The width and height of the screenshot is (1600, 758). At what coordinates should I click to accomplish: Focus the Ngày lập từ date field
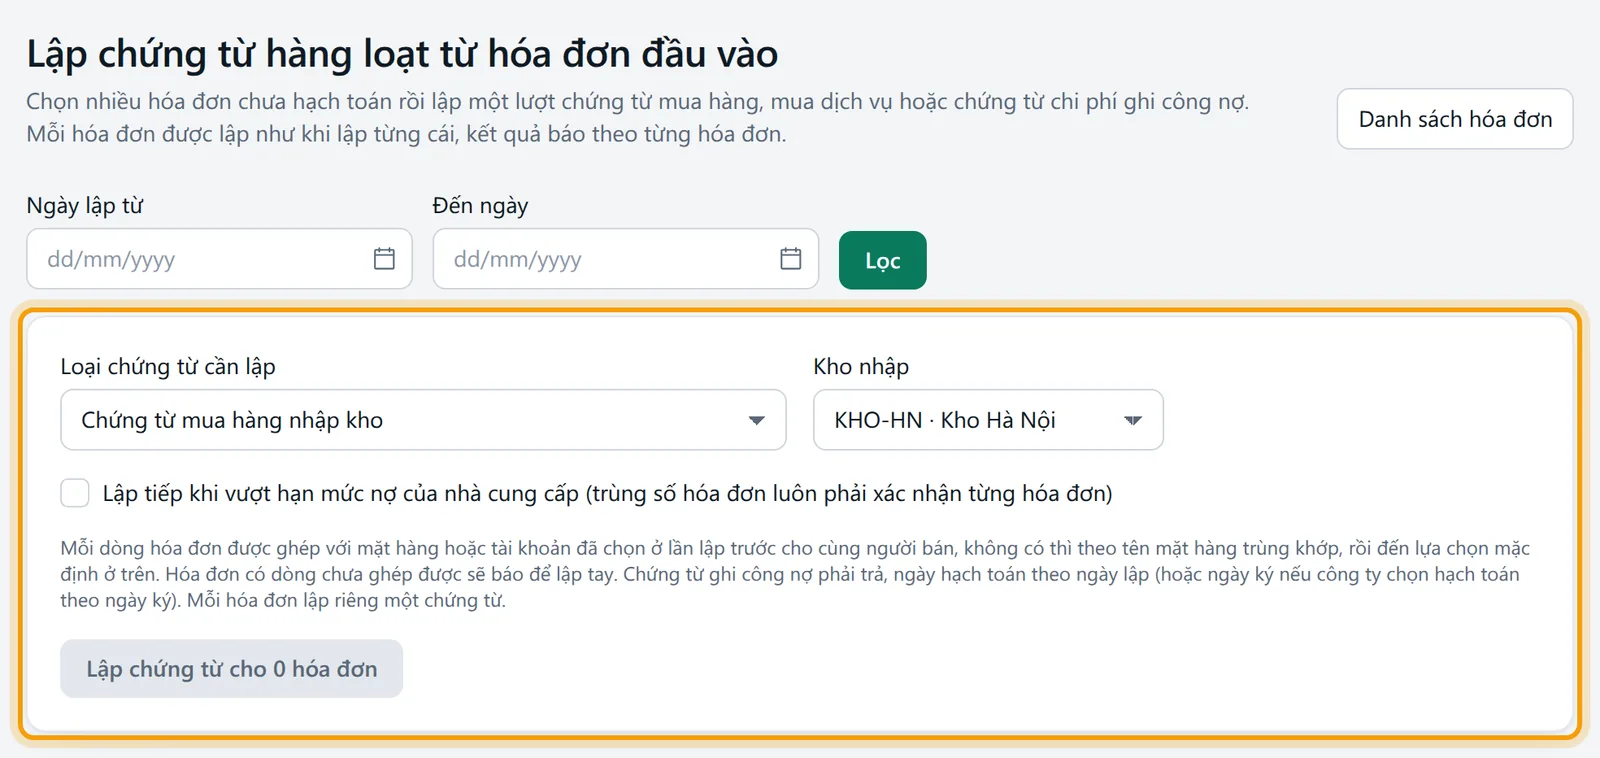[x=219, y=259]
